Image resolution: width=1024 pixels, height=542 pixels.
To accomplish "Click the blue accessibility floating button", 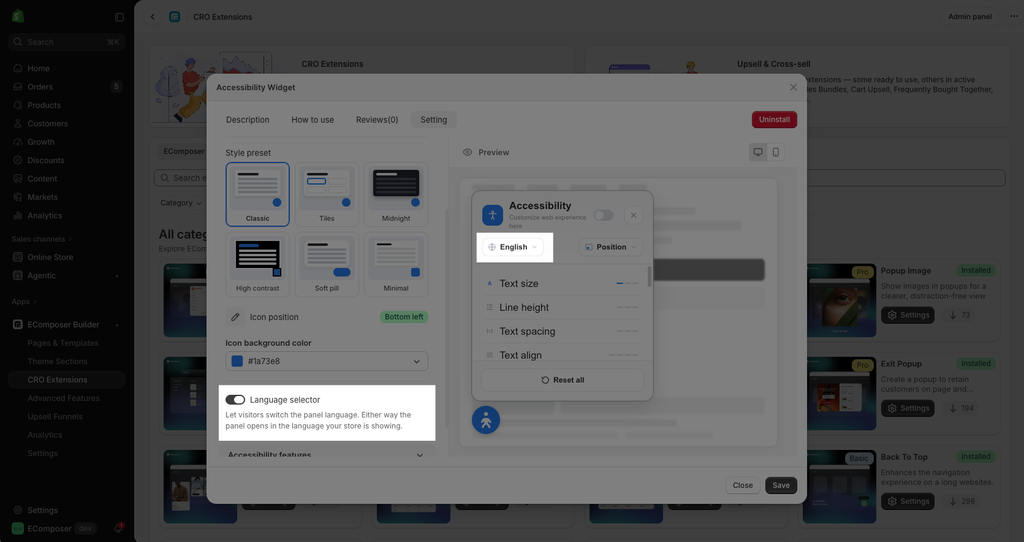I will (486, 420).
